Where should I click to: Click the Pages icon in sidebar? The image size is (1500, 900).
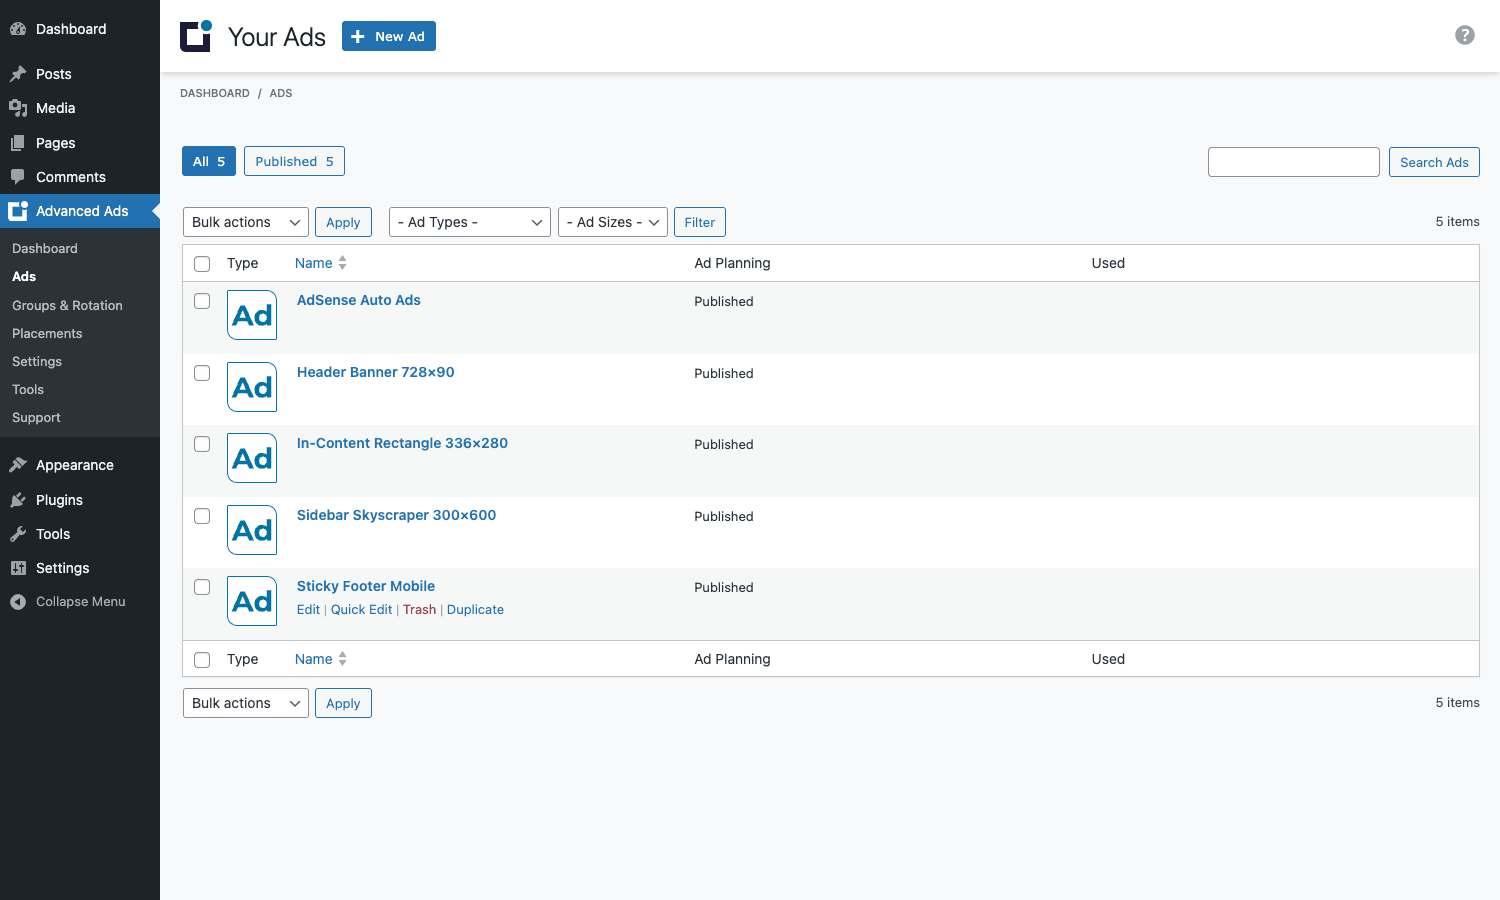pos(18,143)
